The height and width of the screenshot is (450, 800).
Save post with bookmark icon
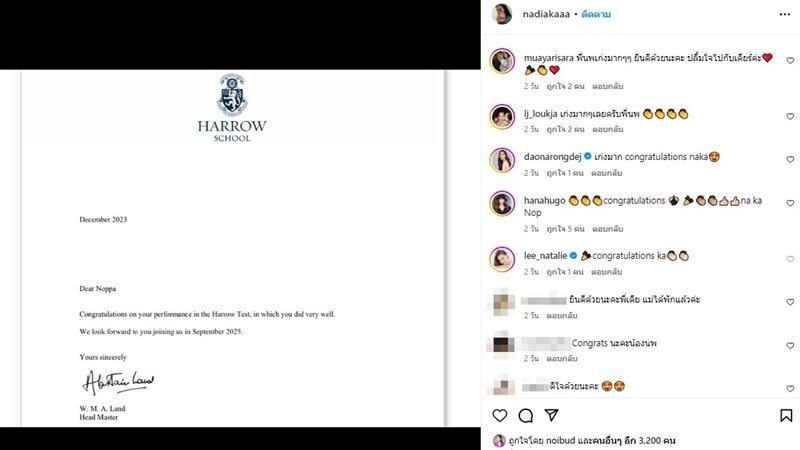tap(786, 415)
